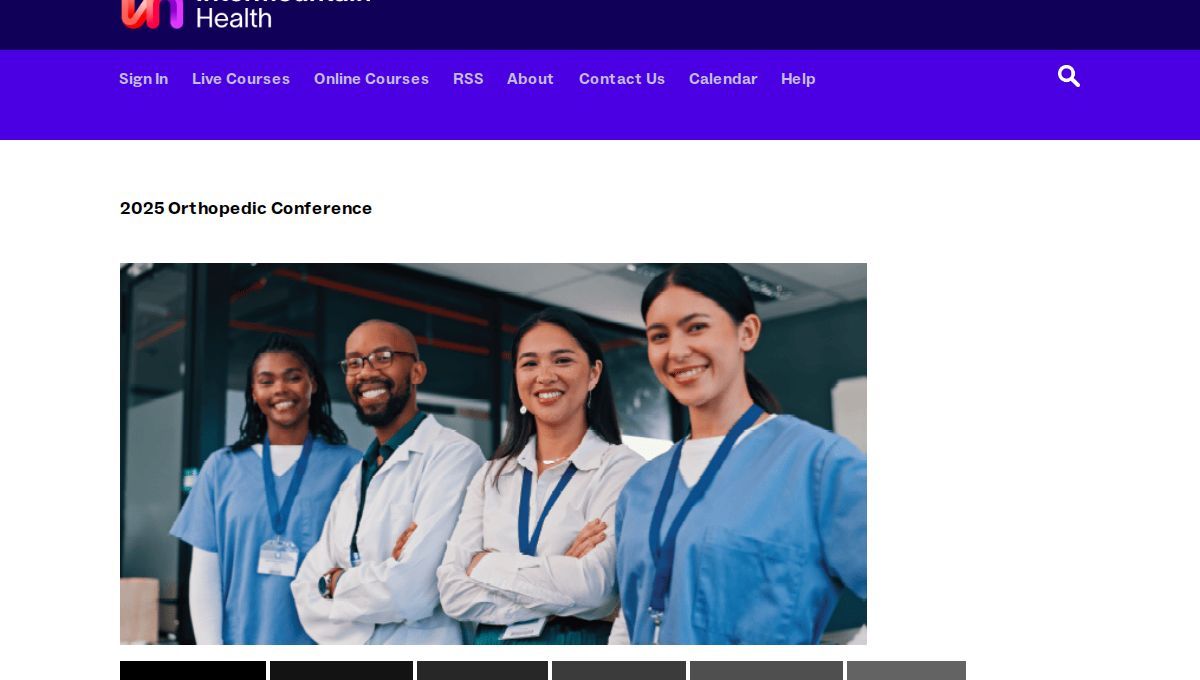Open Online Courses menu item
Viewport: 1200px width, 680px height.
[371, 79]
